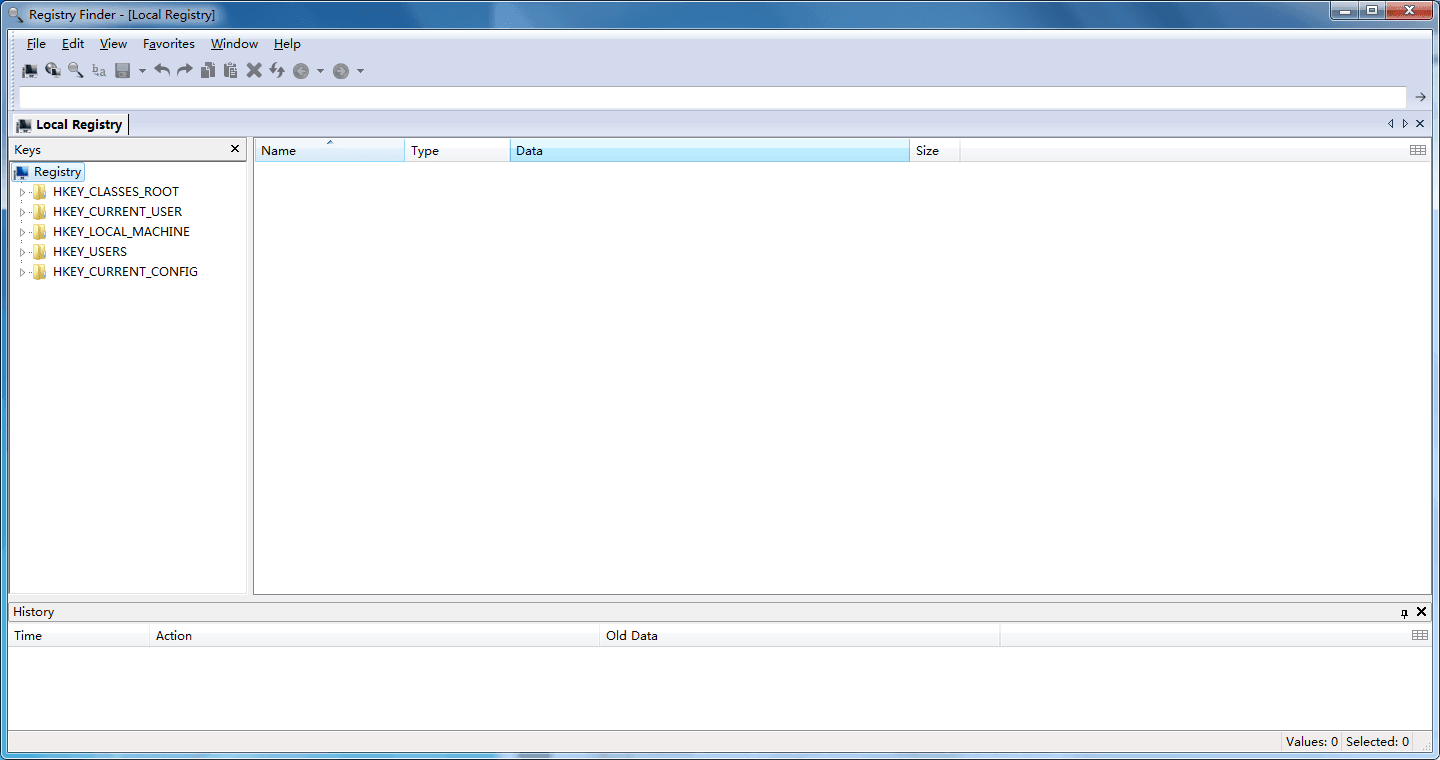The width and height of the screenshot is (1440, 760).
Task: Open the Window menu
Action: point(234,44)
